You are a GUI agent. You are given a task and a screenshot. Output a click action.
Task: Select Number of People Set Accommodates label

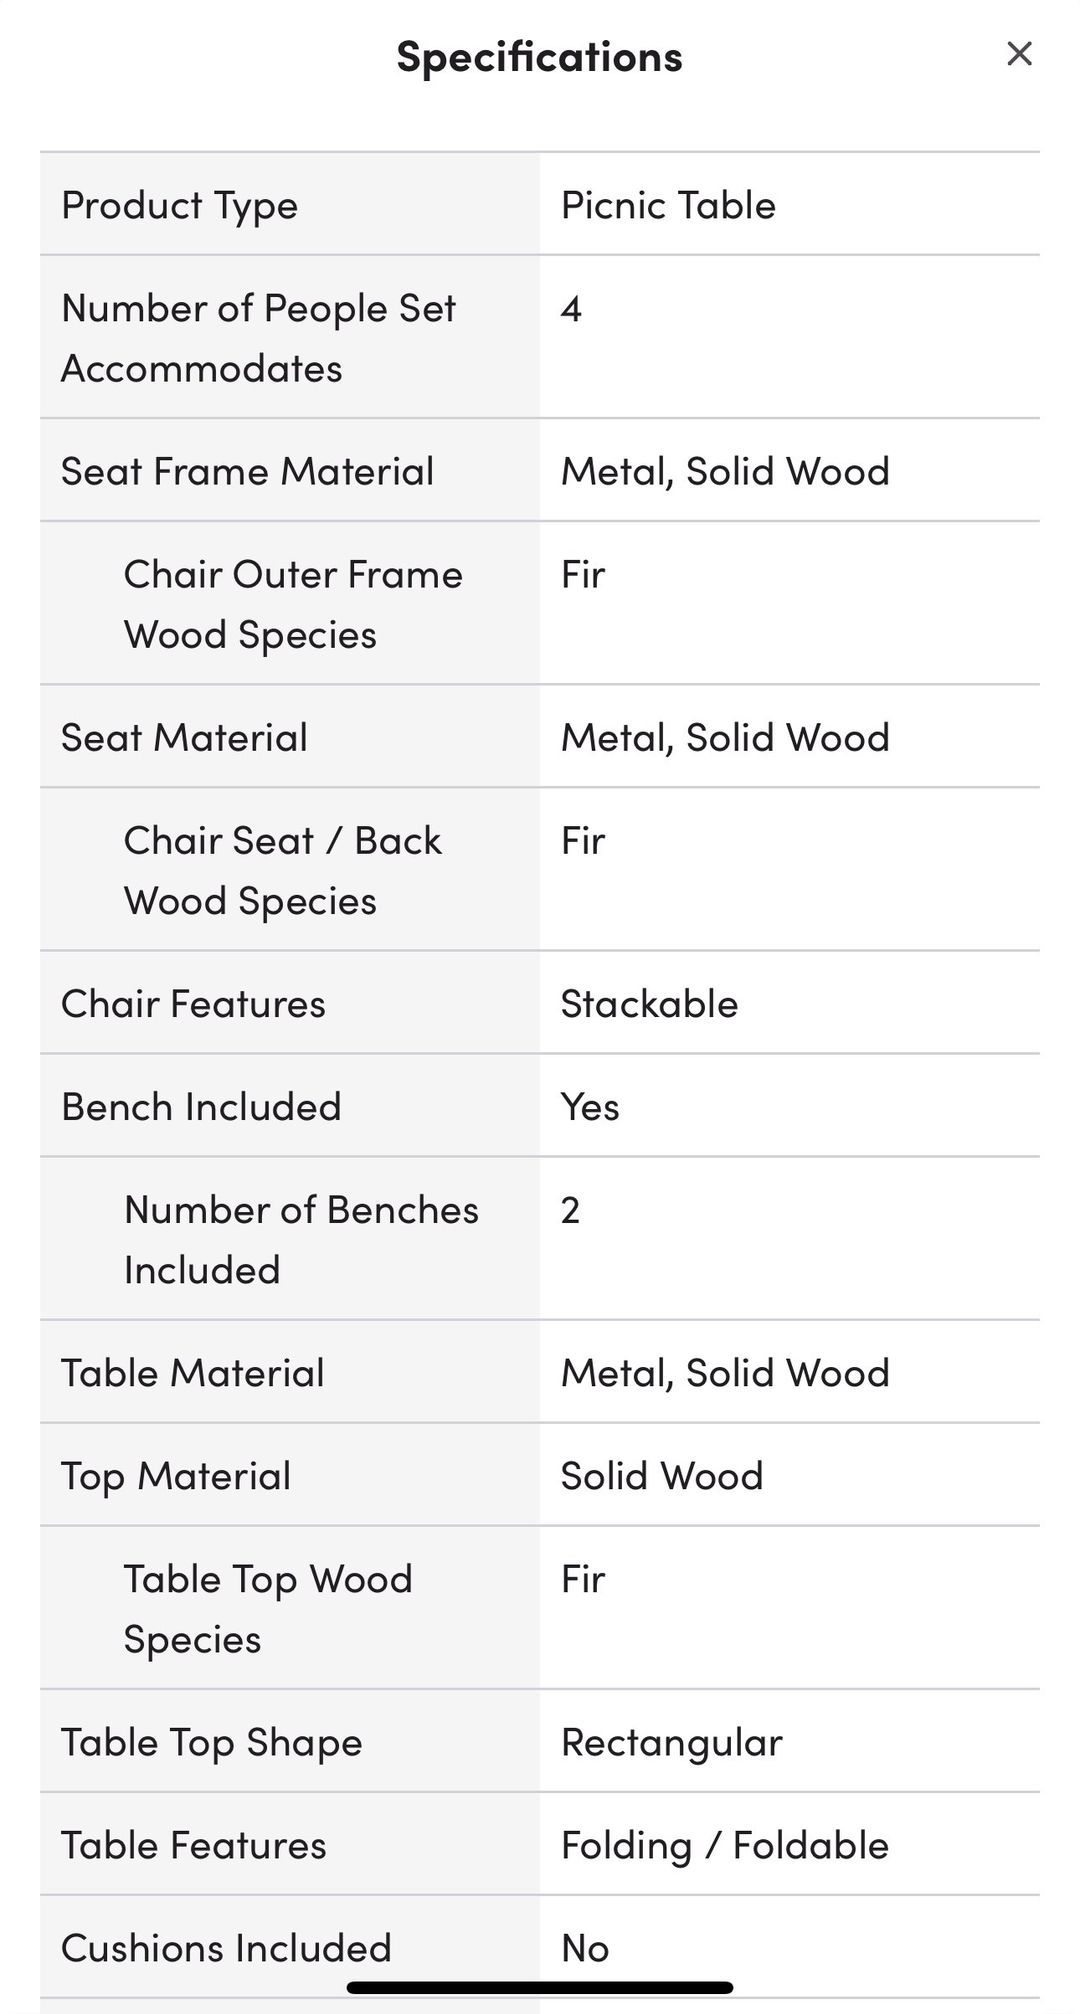(x=259, y=338)
